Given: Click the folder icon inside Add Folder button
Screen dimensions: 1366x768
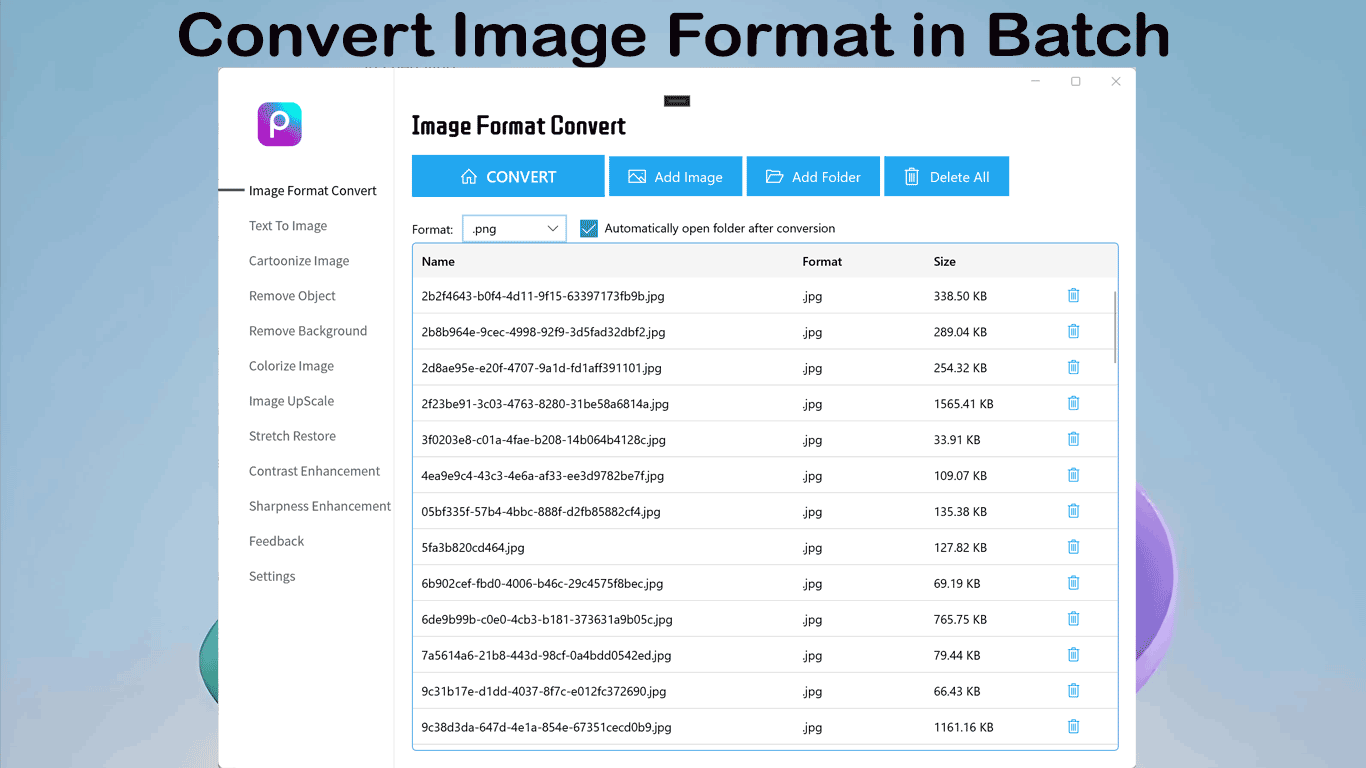Looking at the screenshot, I should tap(773, 176).
